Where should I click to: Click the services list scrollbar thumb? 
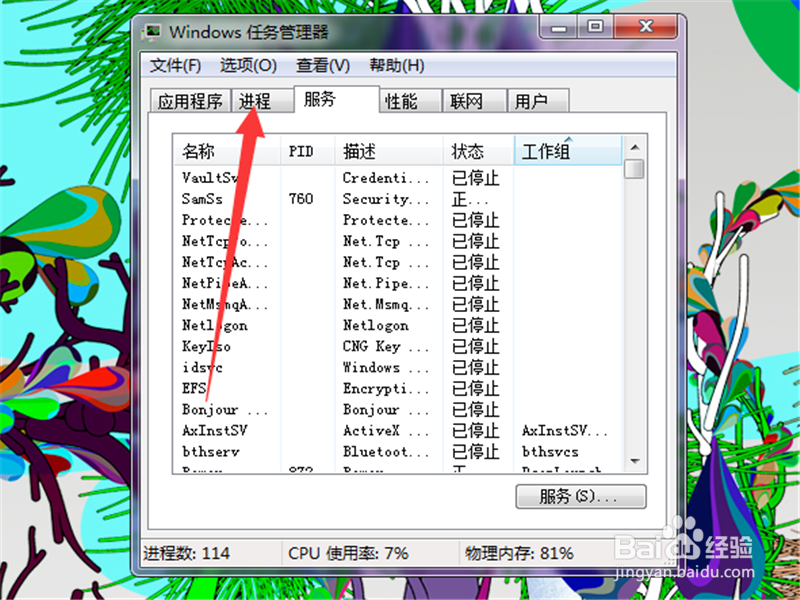pyautogui.click(x=634, y=169)
